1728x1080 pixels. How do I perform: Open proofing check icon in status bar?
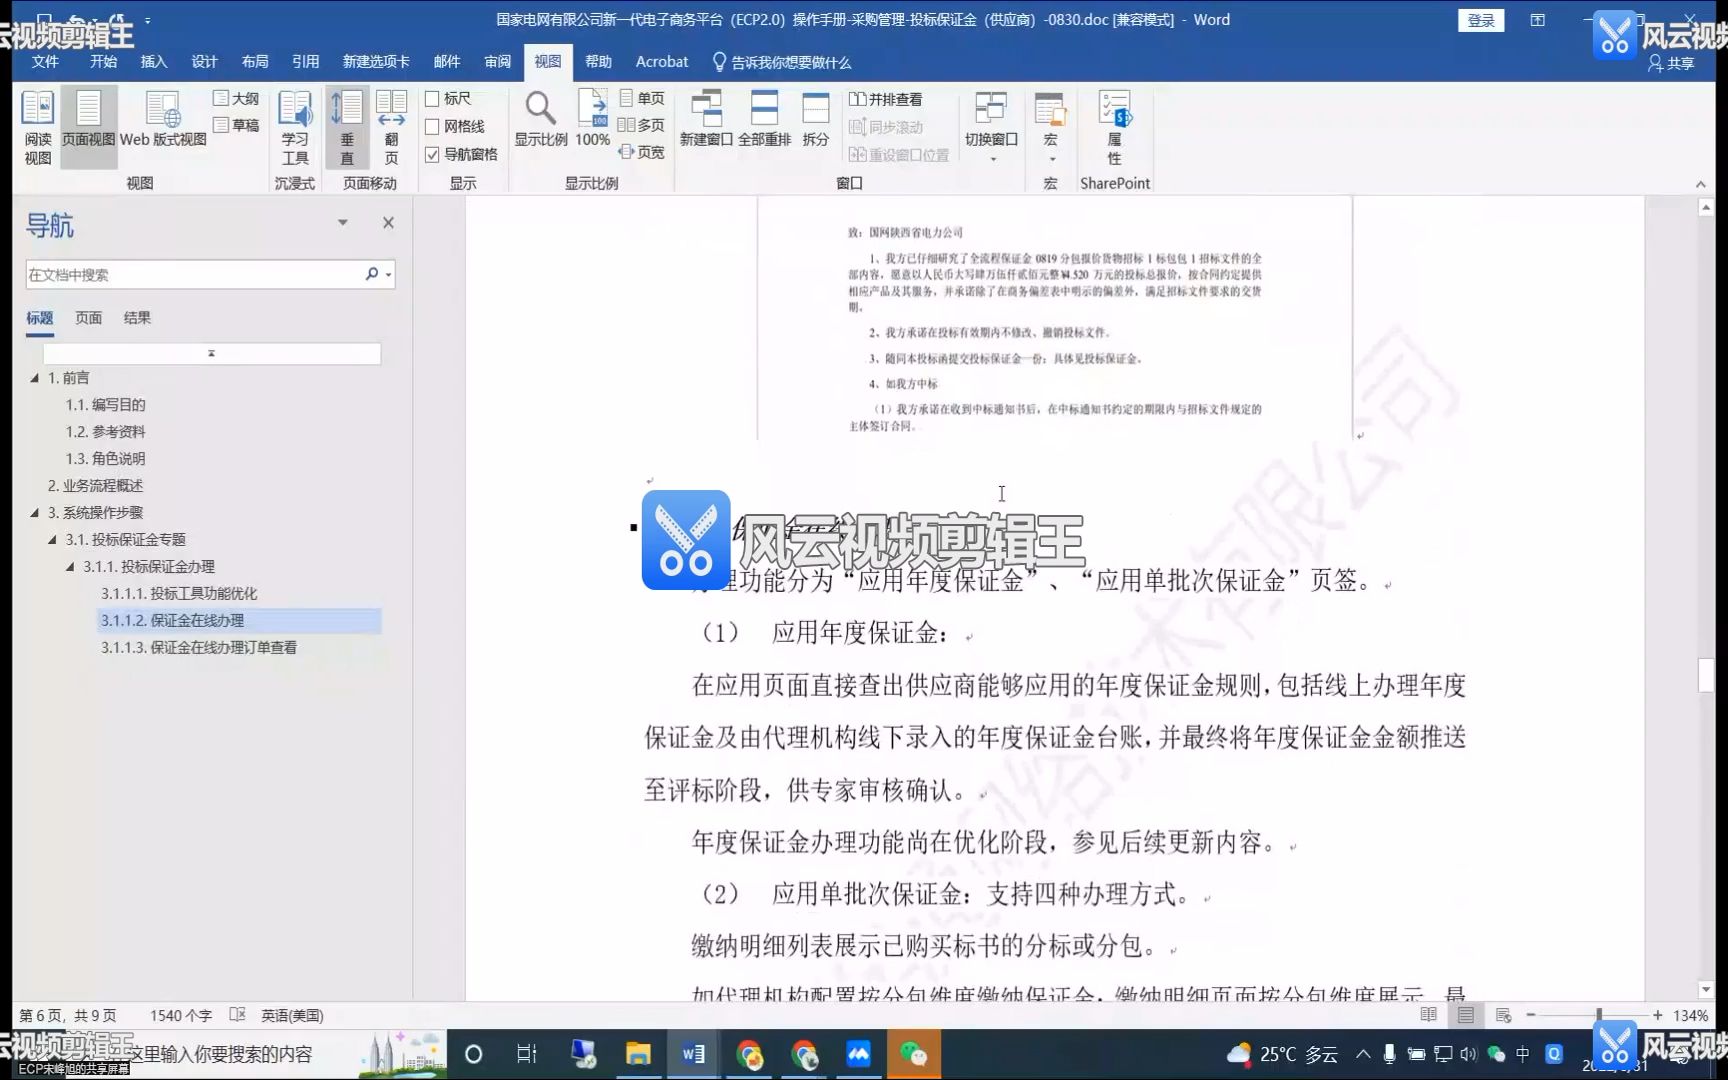pos(237,1015)
